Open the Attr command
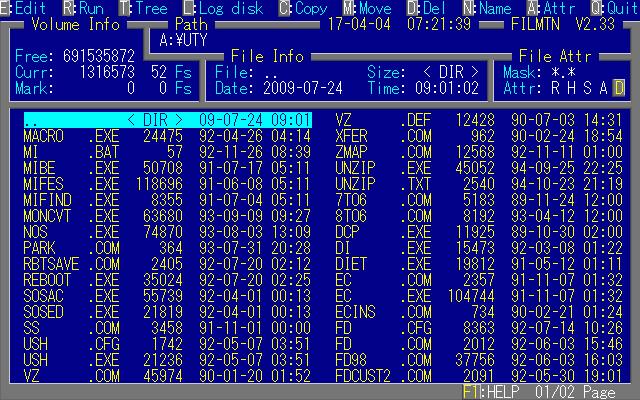The image size is (640, 400). pyautogui.click(x=551, y=8)
